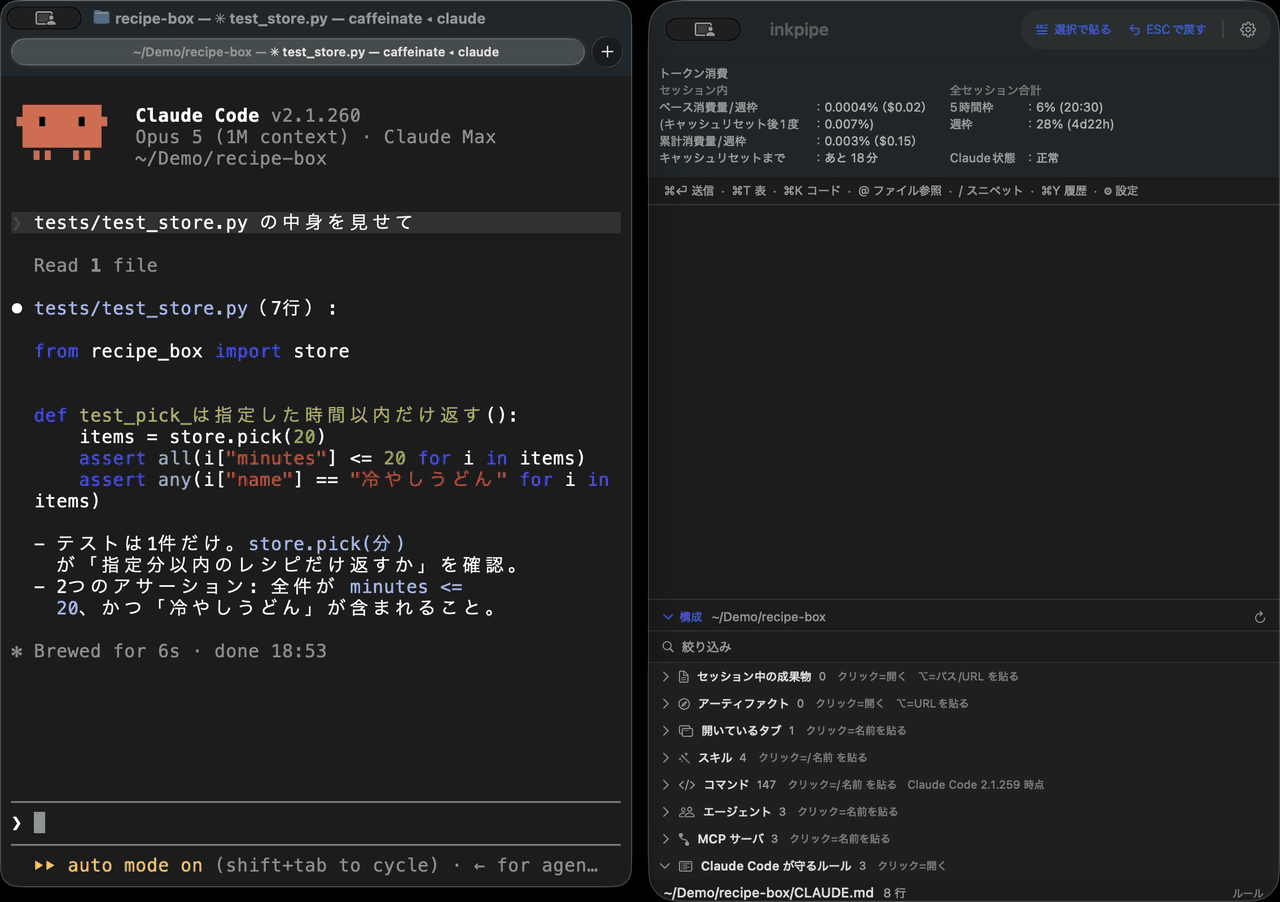This screenshot has height=902, width=1280.
Task: Click the terminal window profile pill icon
Action: (x=44, y=18)
